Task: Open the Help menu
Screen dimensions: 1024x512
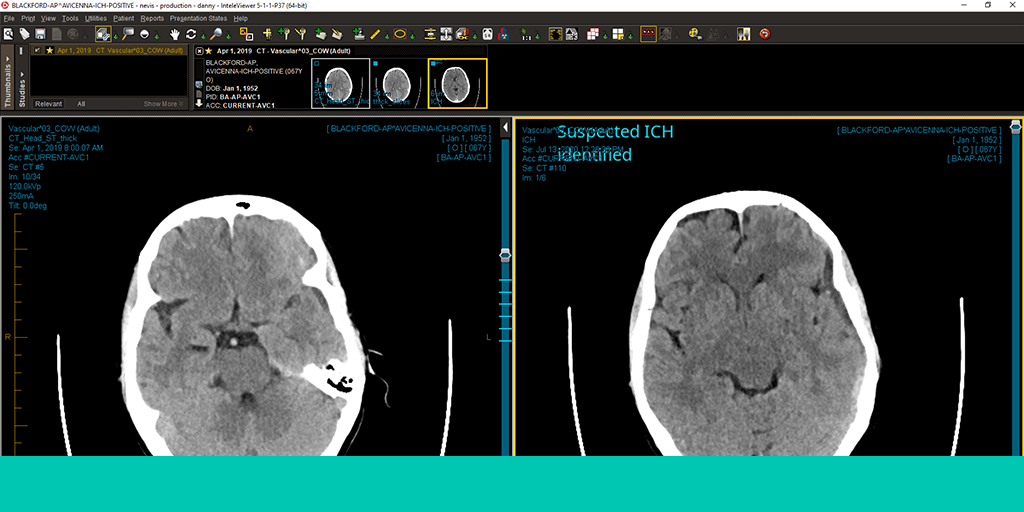Action: click(240, 18)
